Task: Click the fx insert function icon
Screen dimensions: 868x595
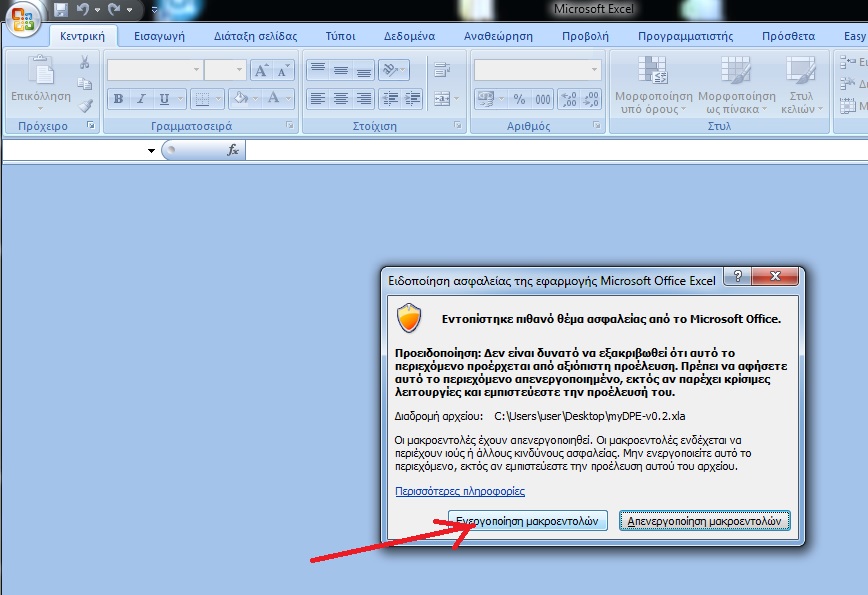Action: (x=233, y=150)
